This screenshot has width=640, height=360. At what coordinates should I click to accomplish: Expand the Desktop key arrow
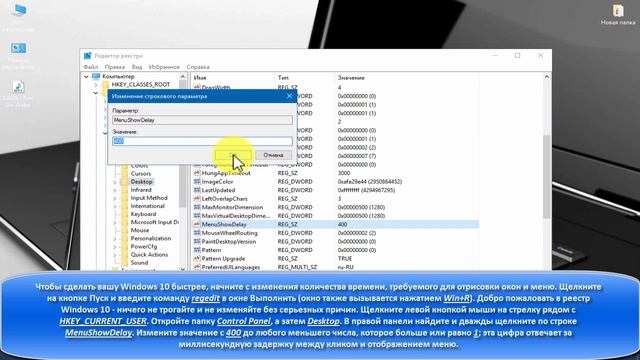115,182
